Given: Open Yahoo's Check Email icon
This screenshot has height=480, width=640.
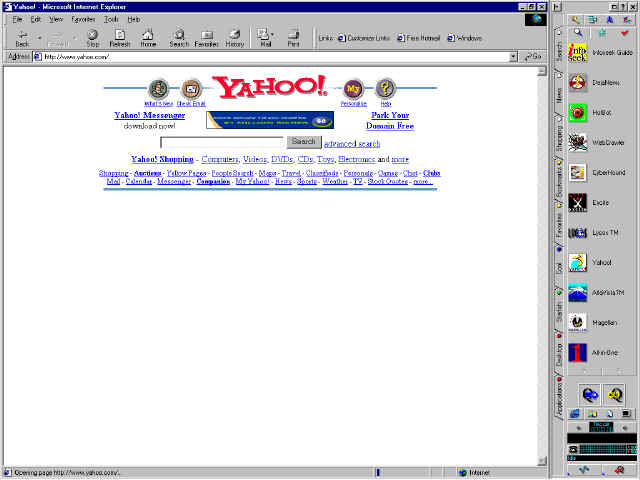Looking at the screenshot, I should (x=191, y=90).
